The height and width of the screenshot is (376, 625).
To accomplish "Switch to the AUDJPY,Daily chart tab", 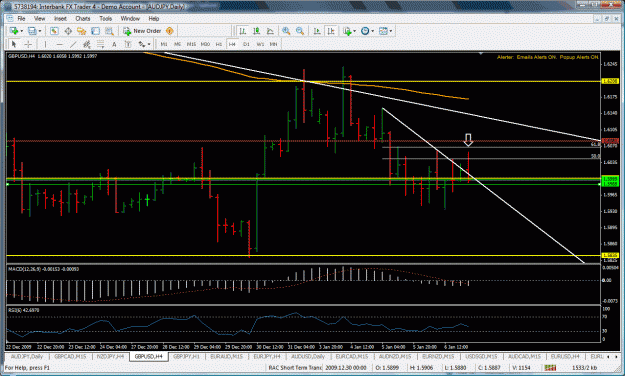I will 27,356.
